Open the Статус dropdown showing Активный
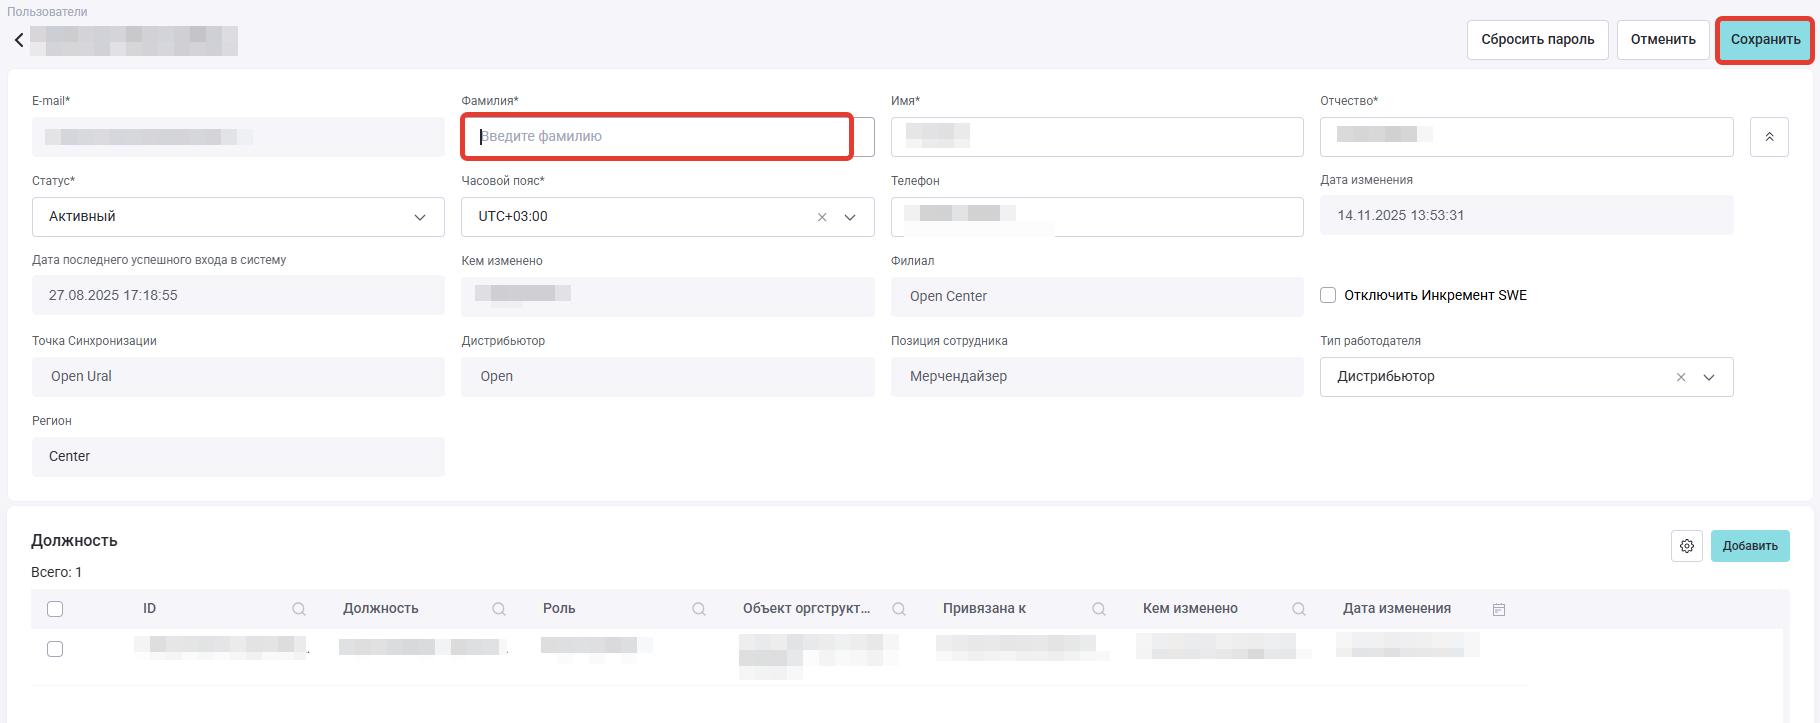The image size is (1820, 723). click(x=238, y=217)
